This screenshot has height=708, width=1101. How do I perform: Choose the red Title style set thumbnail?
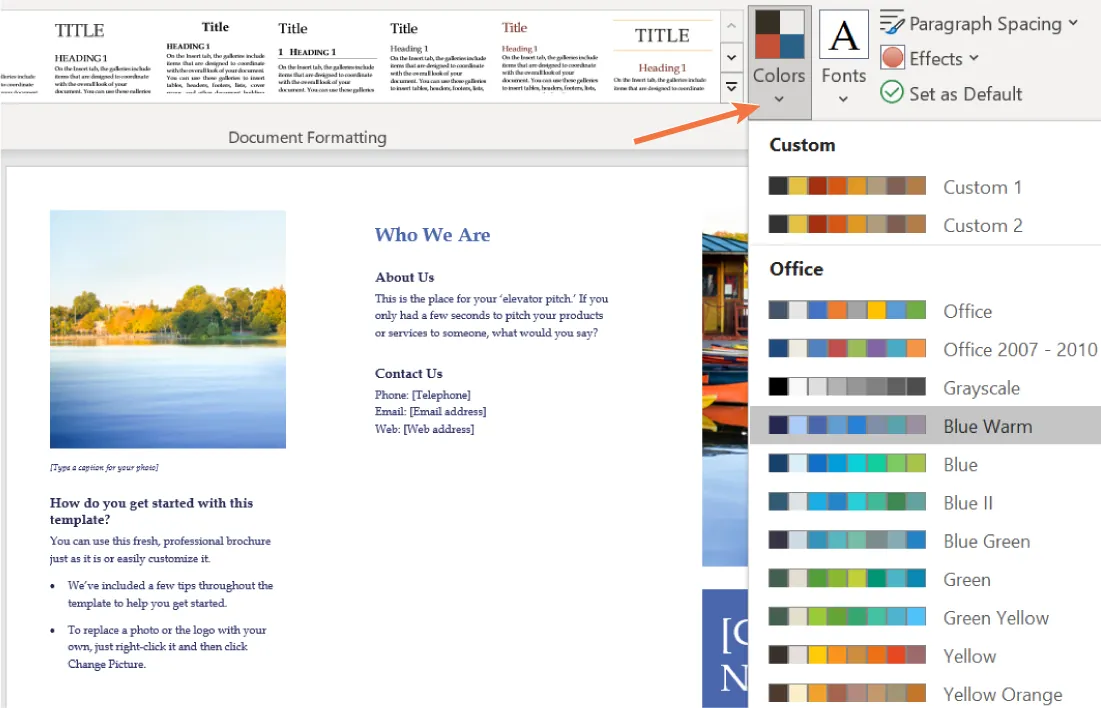[550, 55]
